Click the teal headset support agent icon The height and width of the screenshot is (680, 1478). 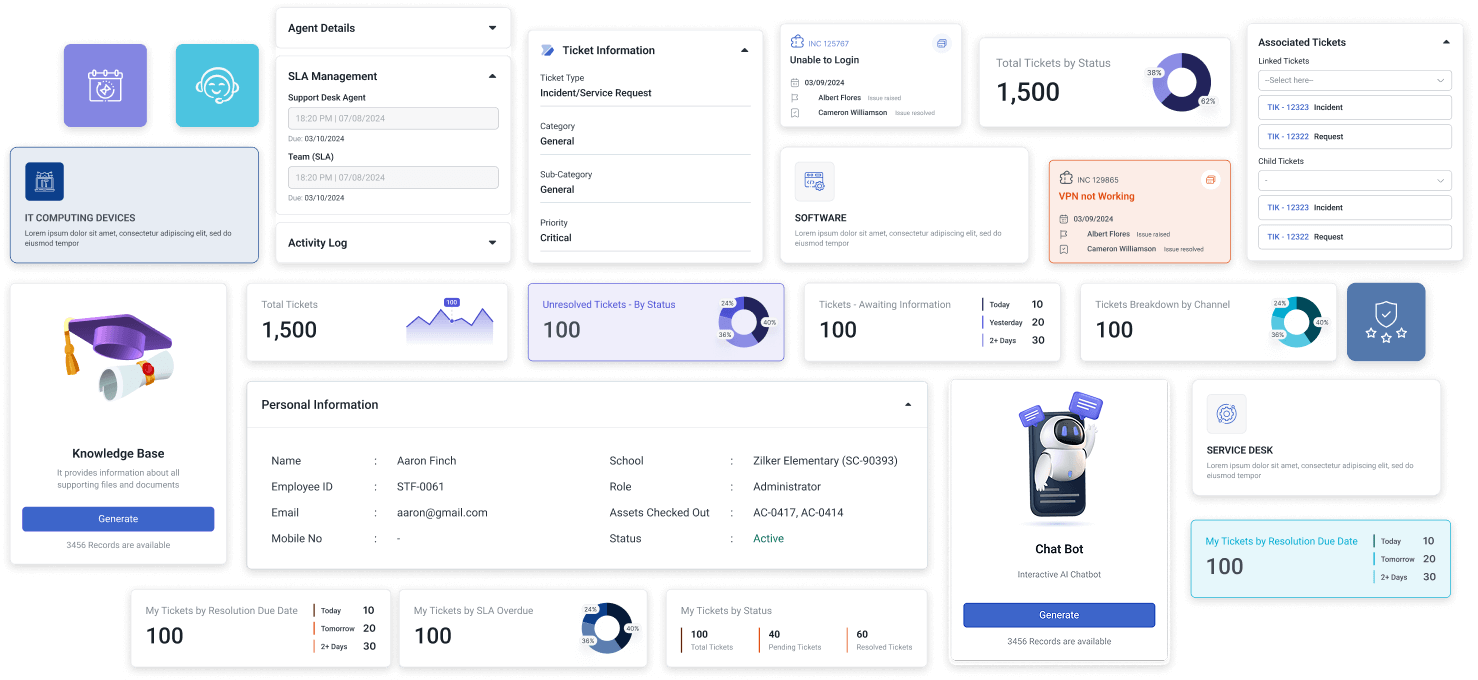pyautogui.click(x=217, y=86)
